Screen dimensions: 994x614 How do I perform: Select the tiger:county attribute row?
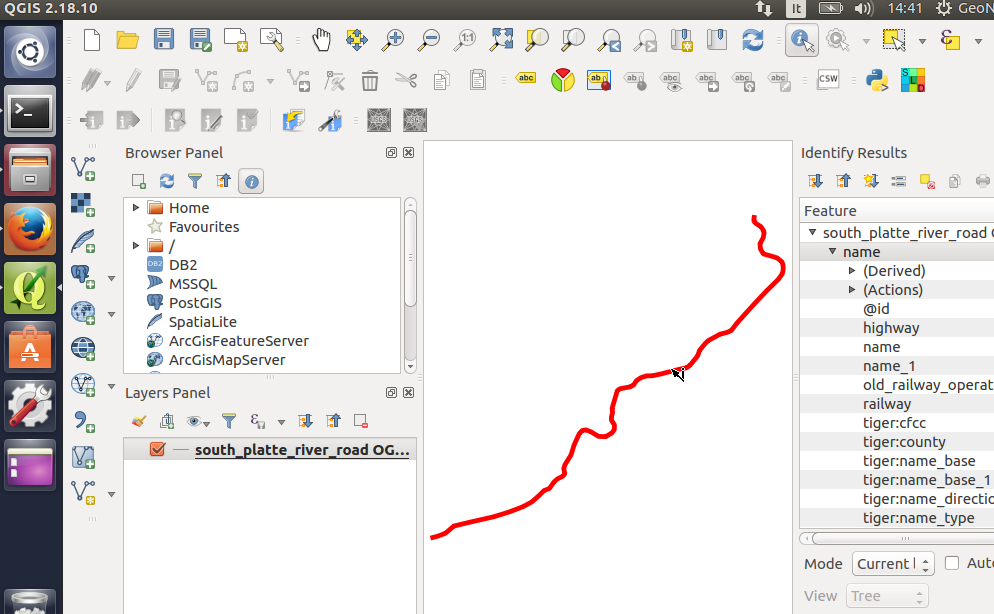[x=903, y=442]
